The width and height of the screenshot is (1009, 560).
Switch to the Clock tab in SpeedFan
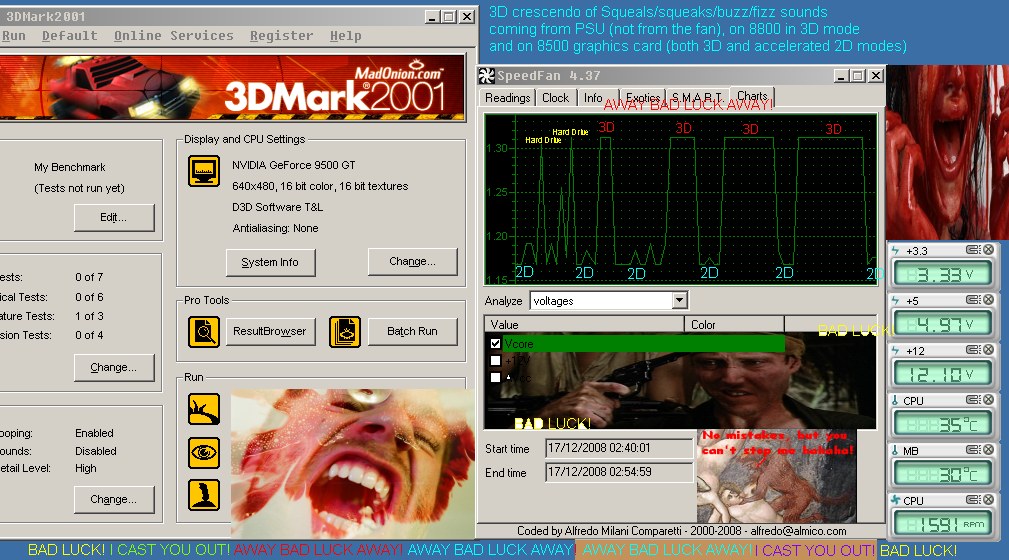(555, 98)
